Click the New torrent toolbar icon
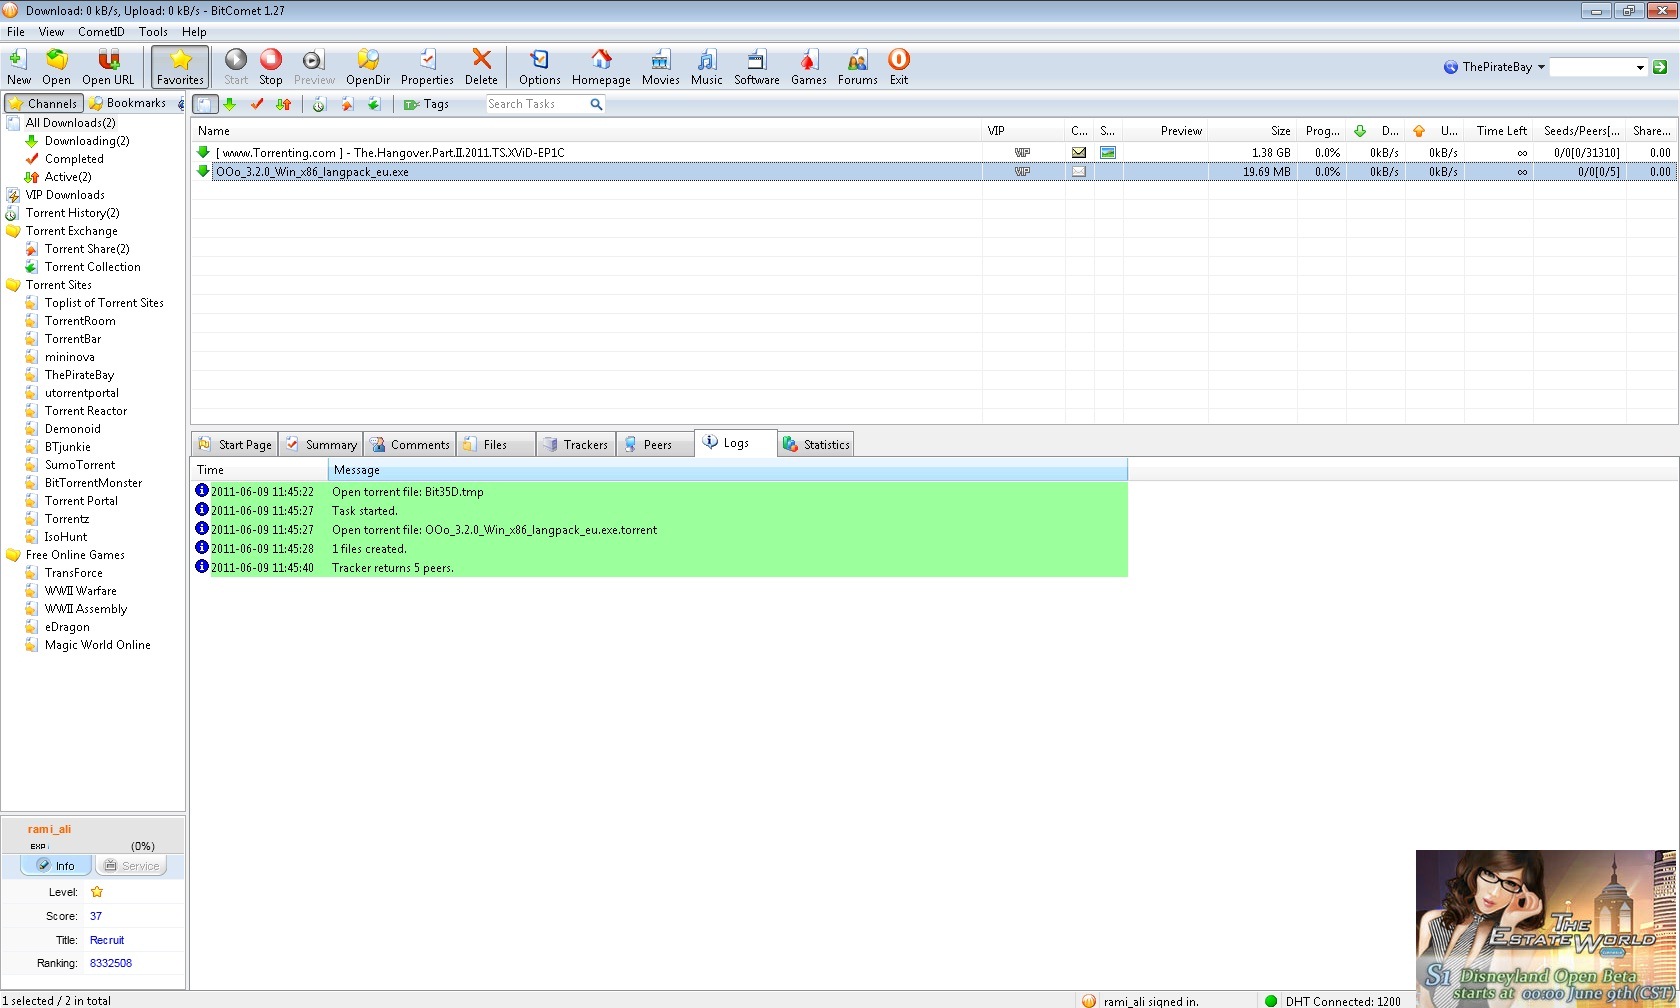Screen dimensions: 1680x1008 18,67
